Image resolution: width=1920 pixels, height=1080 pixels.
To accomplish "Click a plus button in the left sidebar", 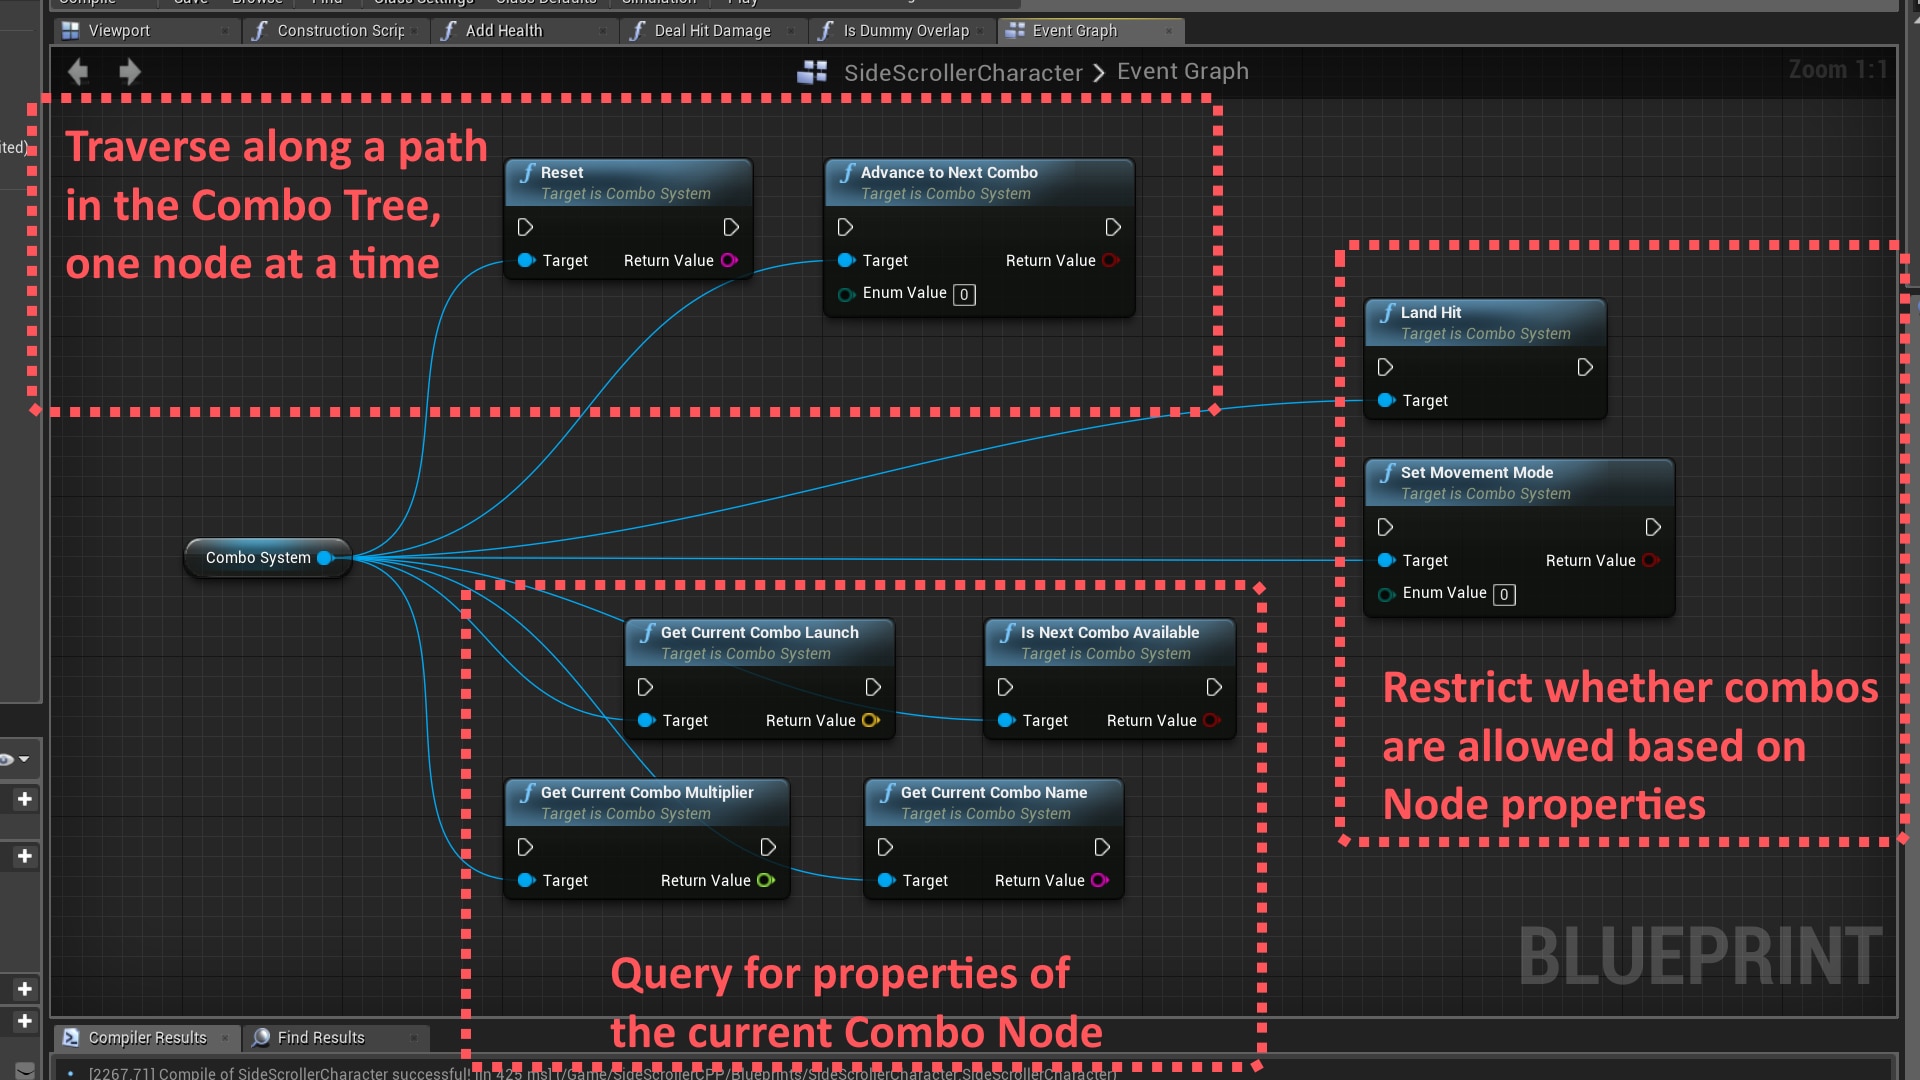I will 25,798.
